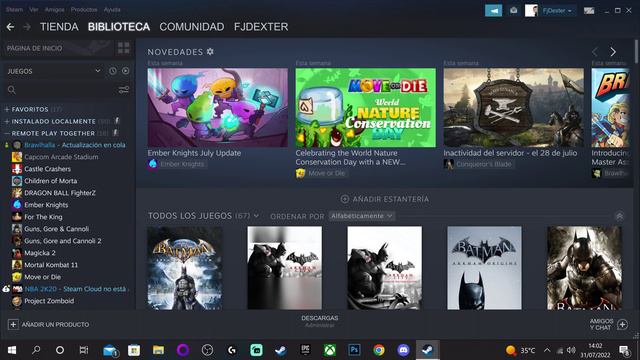Select DRAGON BALL FighterZ in list
The height and width of the screenshot is (360, 640).
pyautogui.click(x=60, y=193)
